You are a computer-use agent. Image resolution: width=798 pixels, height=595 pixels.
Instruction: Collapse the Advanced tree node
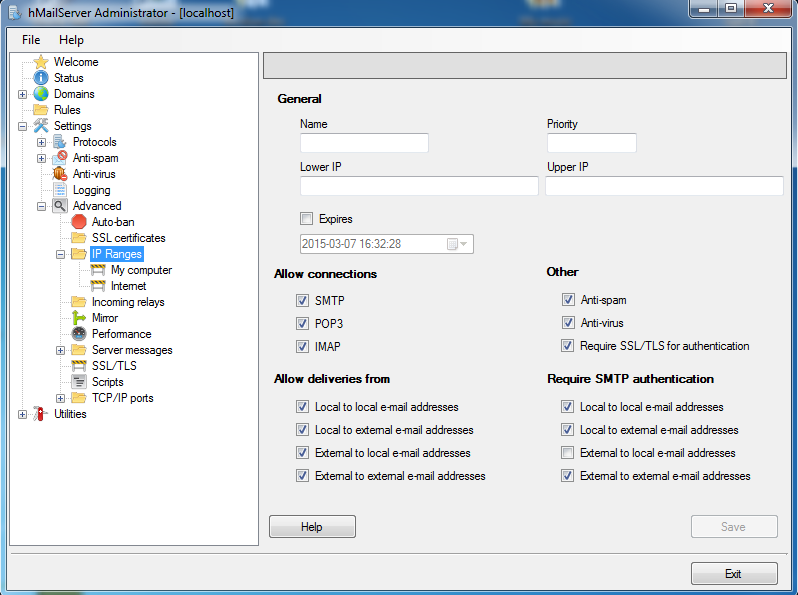pos(41,206)
